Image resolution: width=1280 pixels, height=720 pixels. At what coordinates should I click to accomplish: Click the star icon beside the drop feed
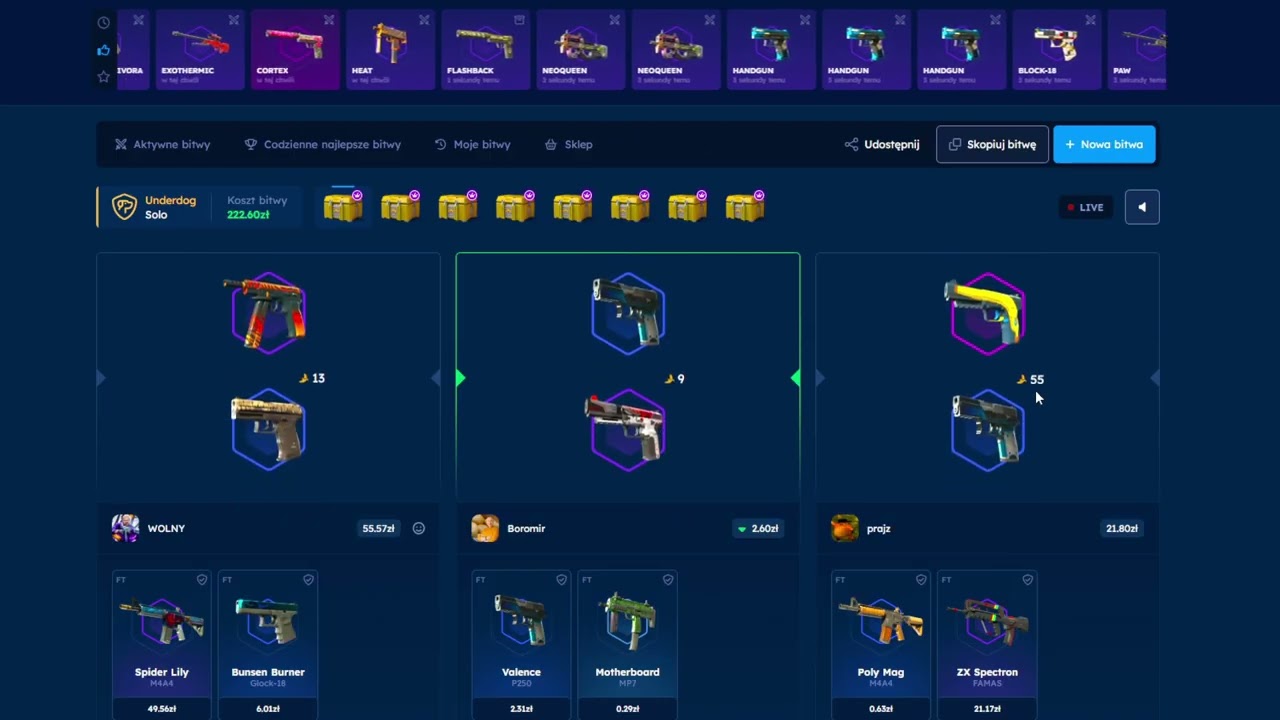point(104,77)
